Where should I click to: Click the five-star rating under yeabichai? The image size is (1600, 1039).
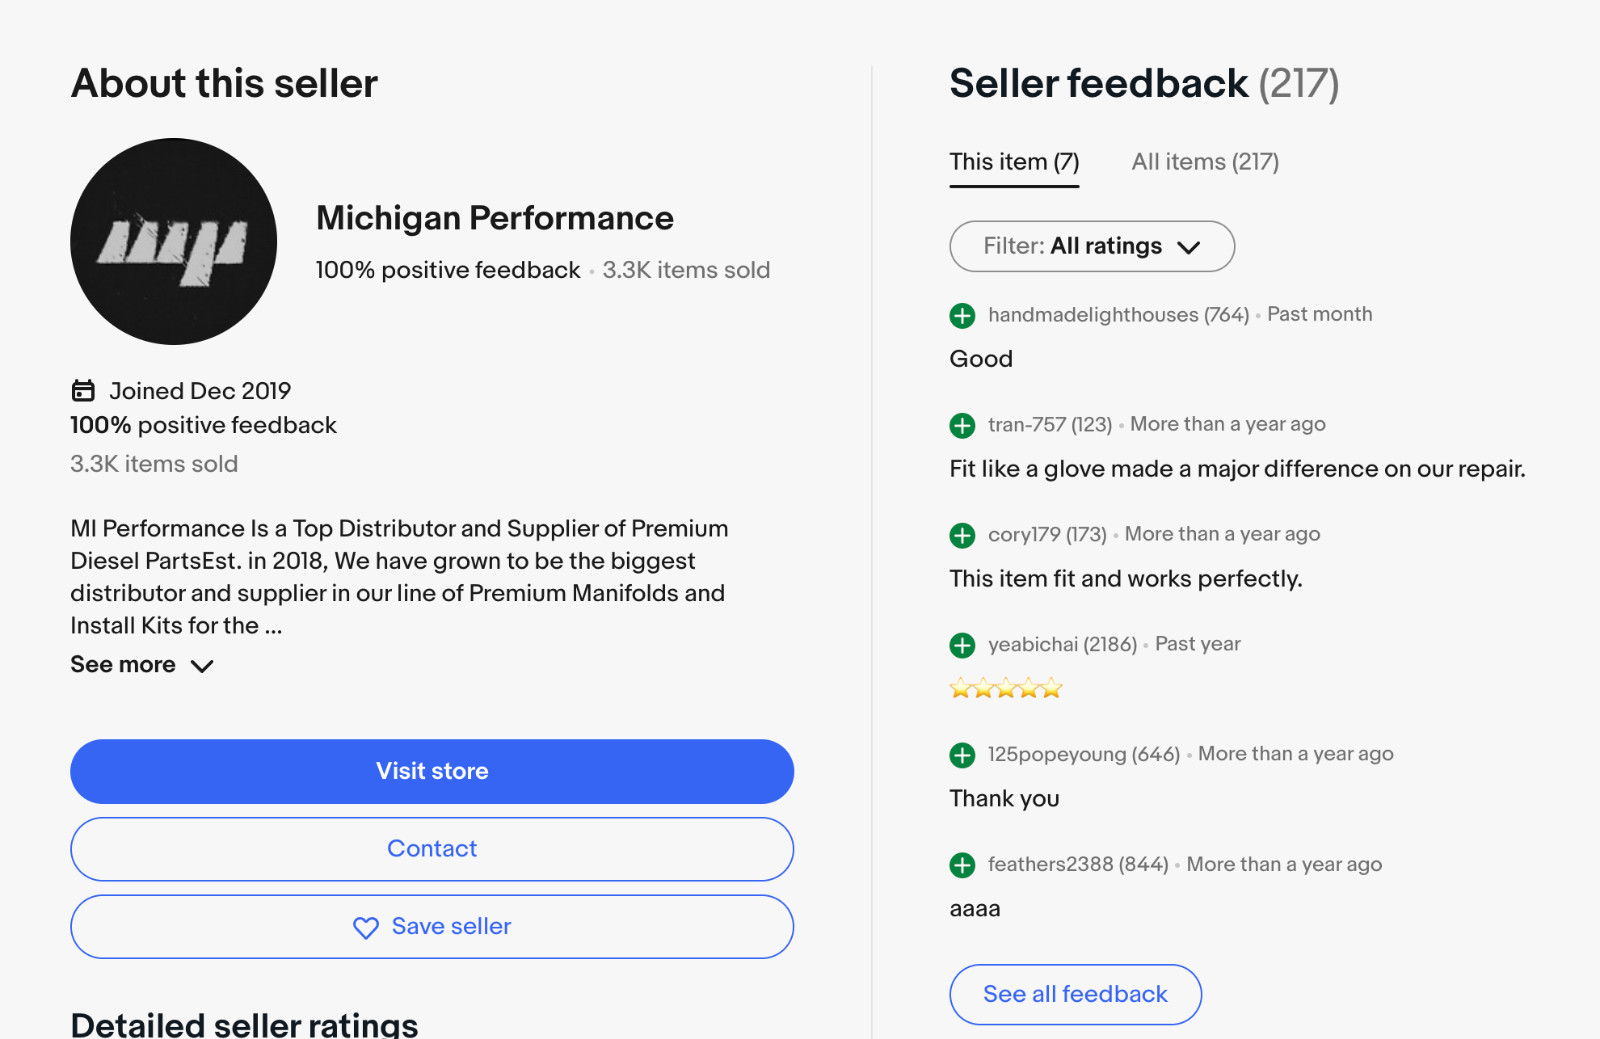[x=1005, y=688]
